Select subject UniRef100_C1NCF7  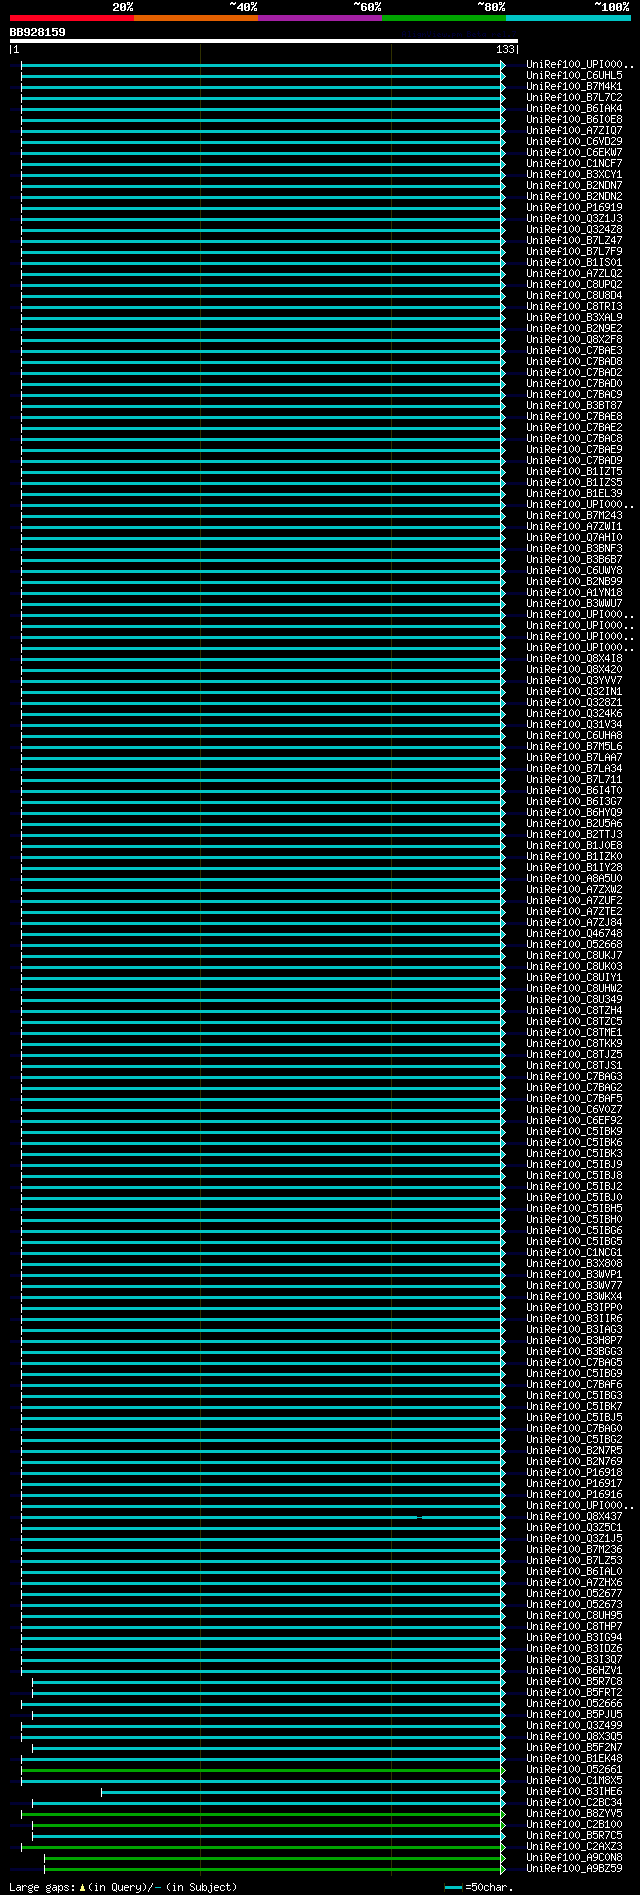click(x=575, y=163)
